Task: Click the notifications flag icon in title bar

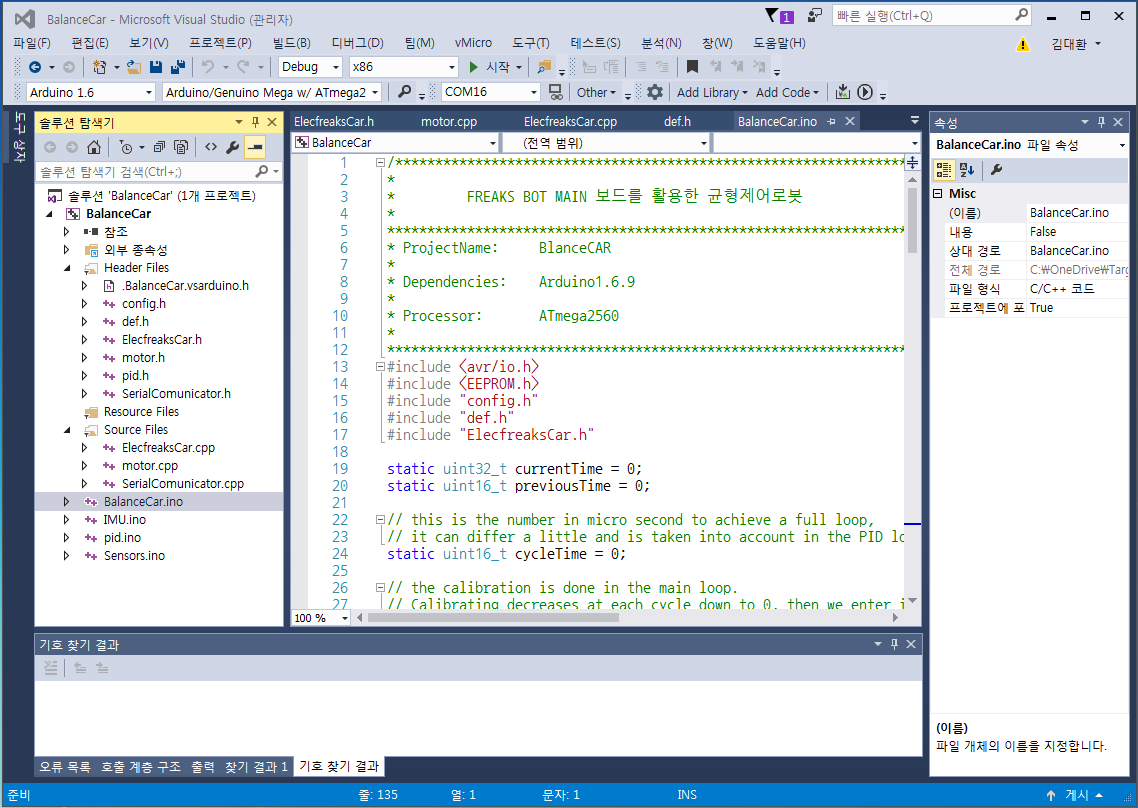Action: tap(779, 15)
